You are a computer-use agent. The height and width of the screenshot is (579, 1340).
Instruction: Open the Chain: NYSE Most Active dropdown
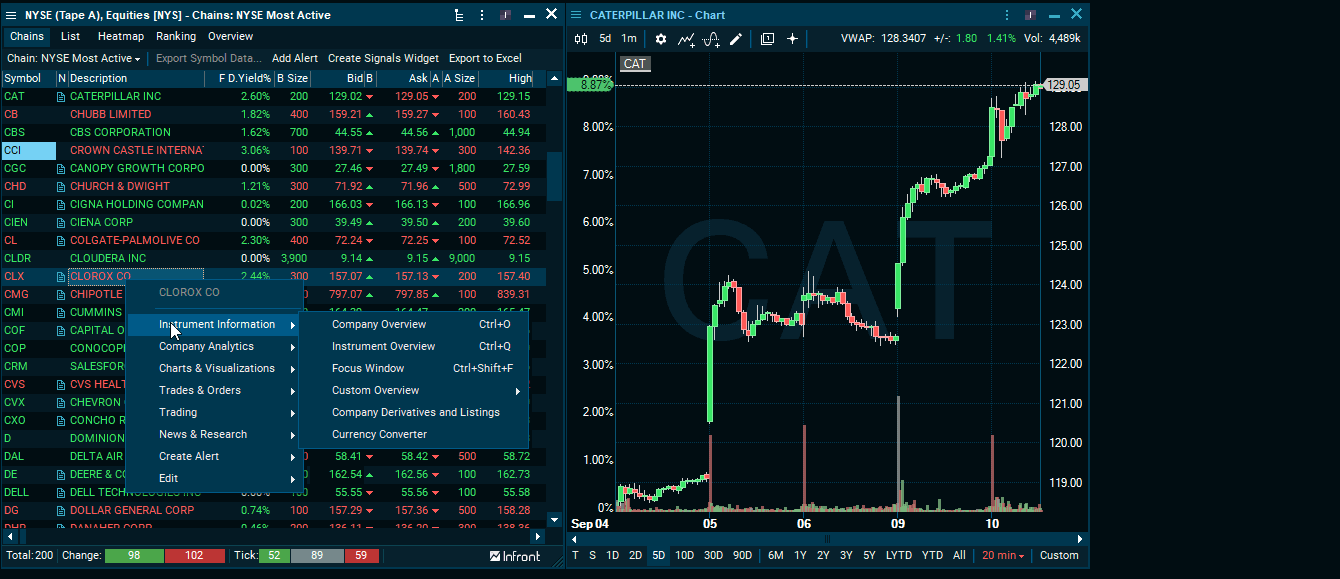pyautogui.click(x=73, y=59)
